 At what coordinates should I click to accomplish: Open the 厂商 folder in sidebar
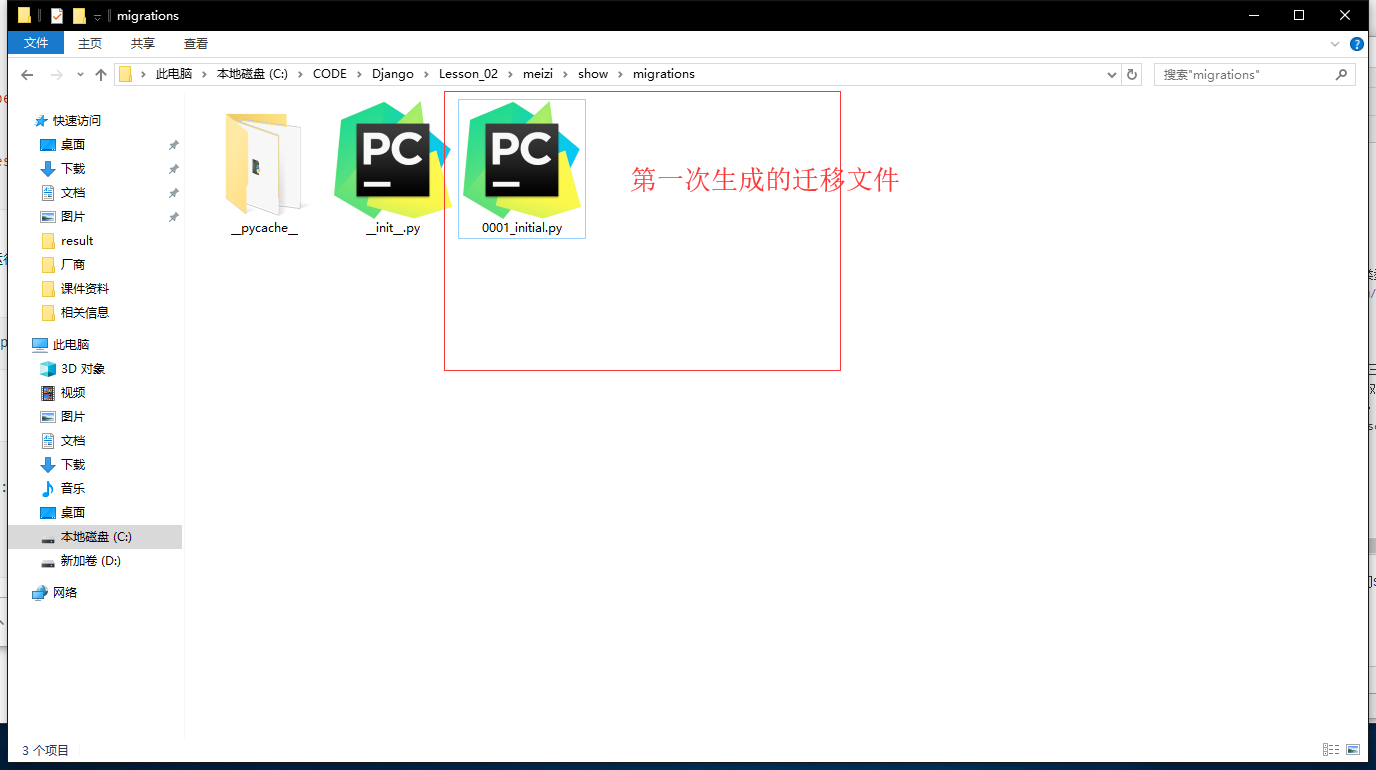tap(73, 264)
